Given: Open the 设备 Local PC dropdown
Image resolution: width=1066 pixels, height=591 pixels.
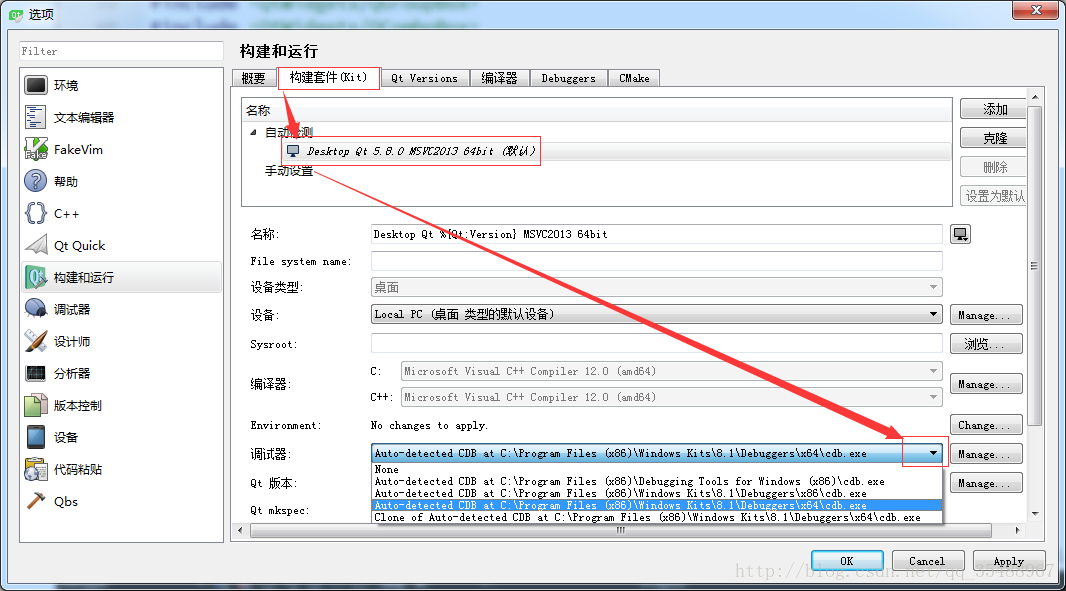Looking at the screenshot, I should point(657,314).
